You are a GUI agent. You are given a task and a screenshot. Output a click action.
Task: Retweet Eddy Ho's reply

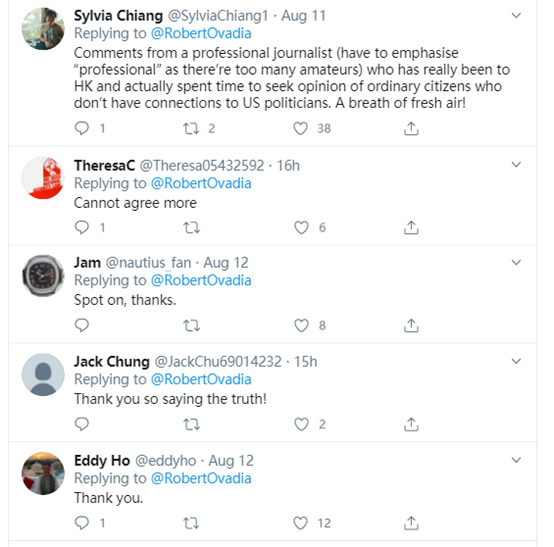191,523
